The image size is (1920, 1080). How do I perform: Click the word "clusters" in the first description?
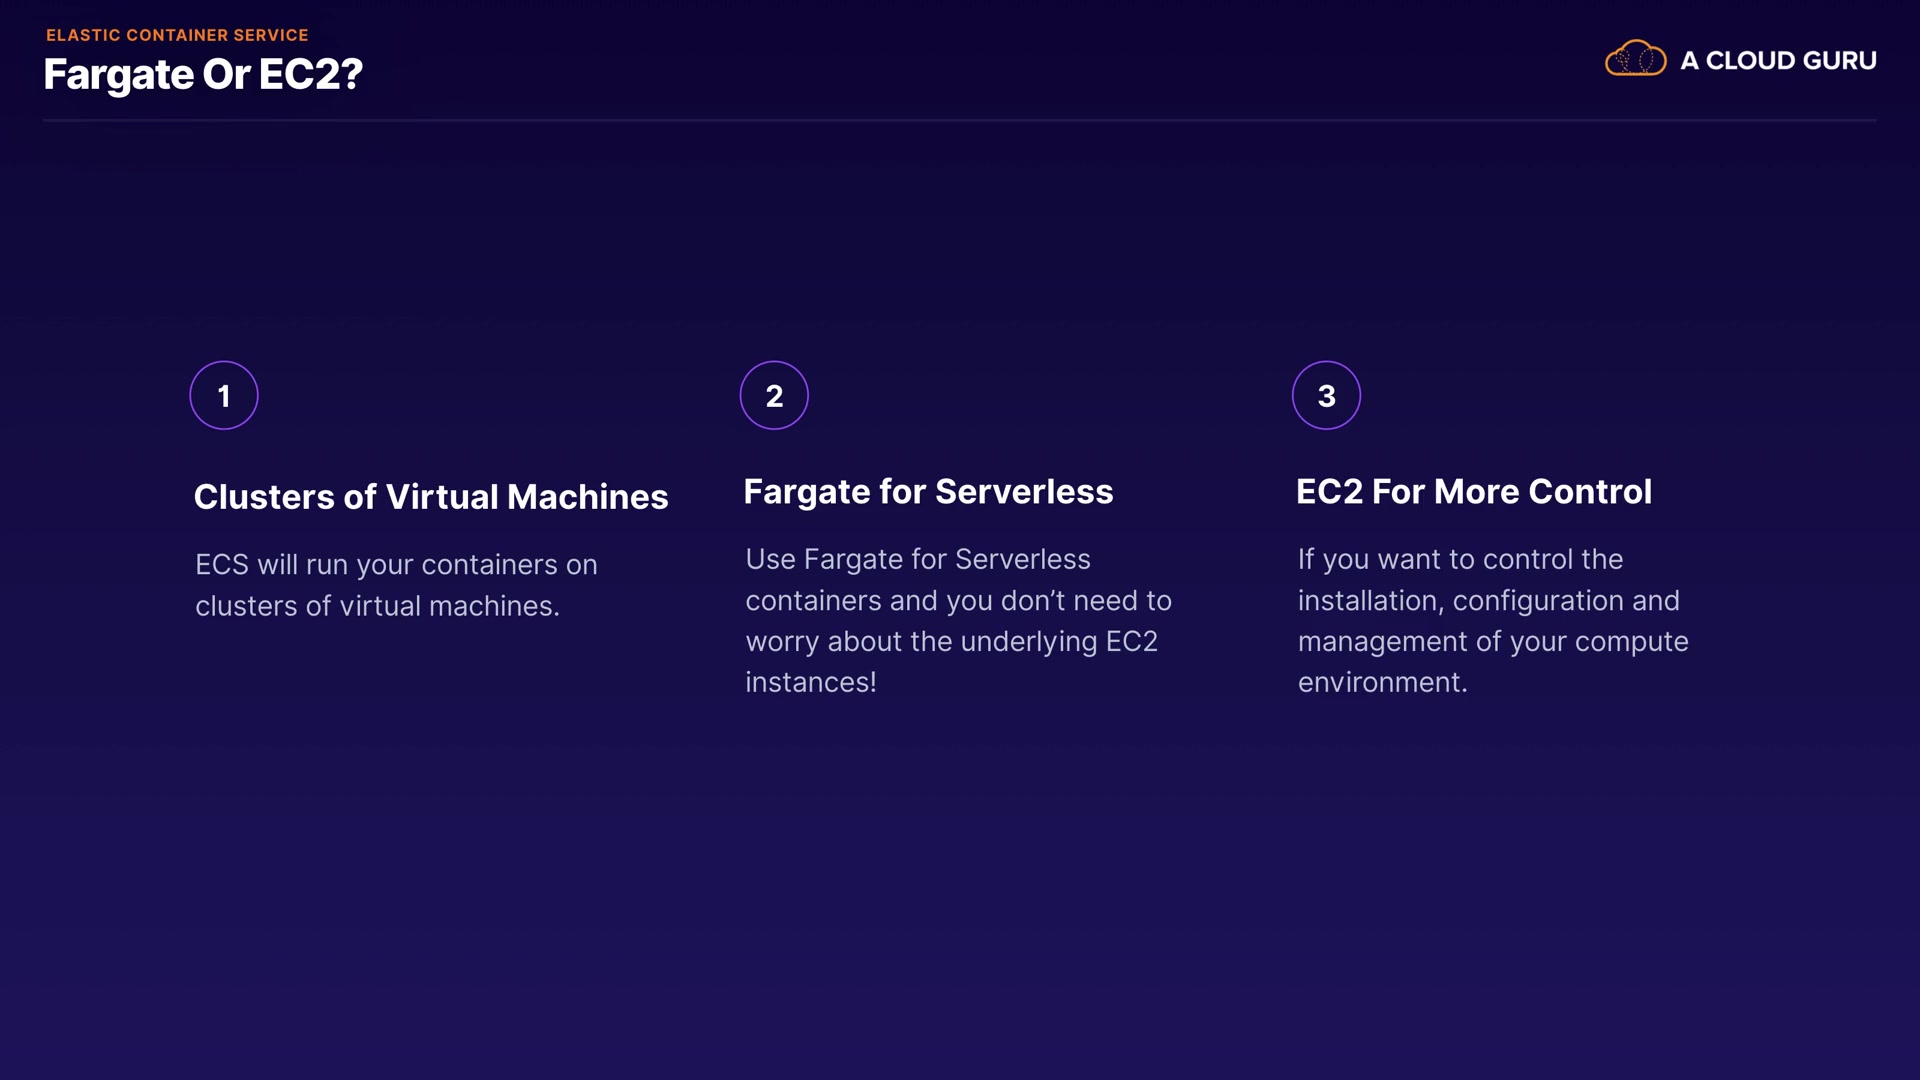click(246, 606)
